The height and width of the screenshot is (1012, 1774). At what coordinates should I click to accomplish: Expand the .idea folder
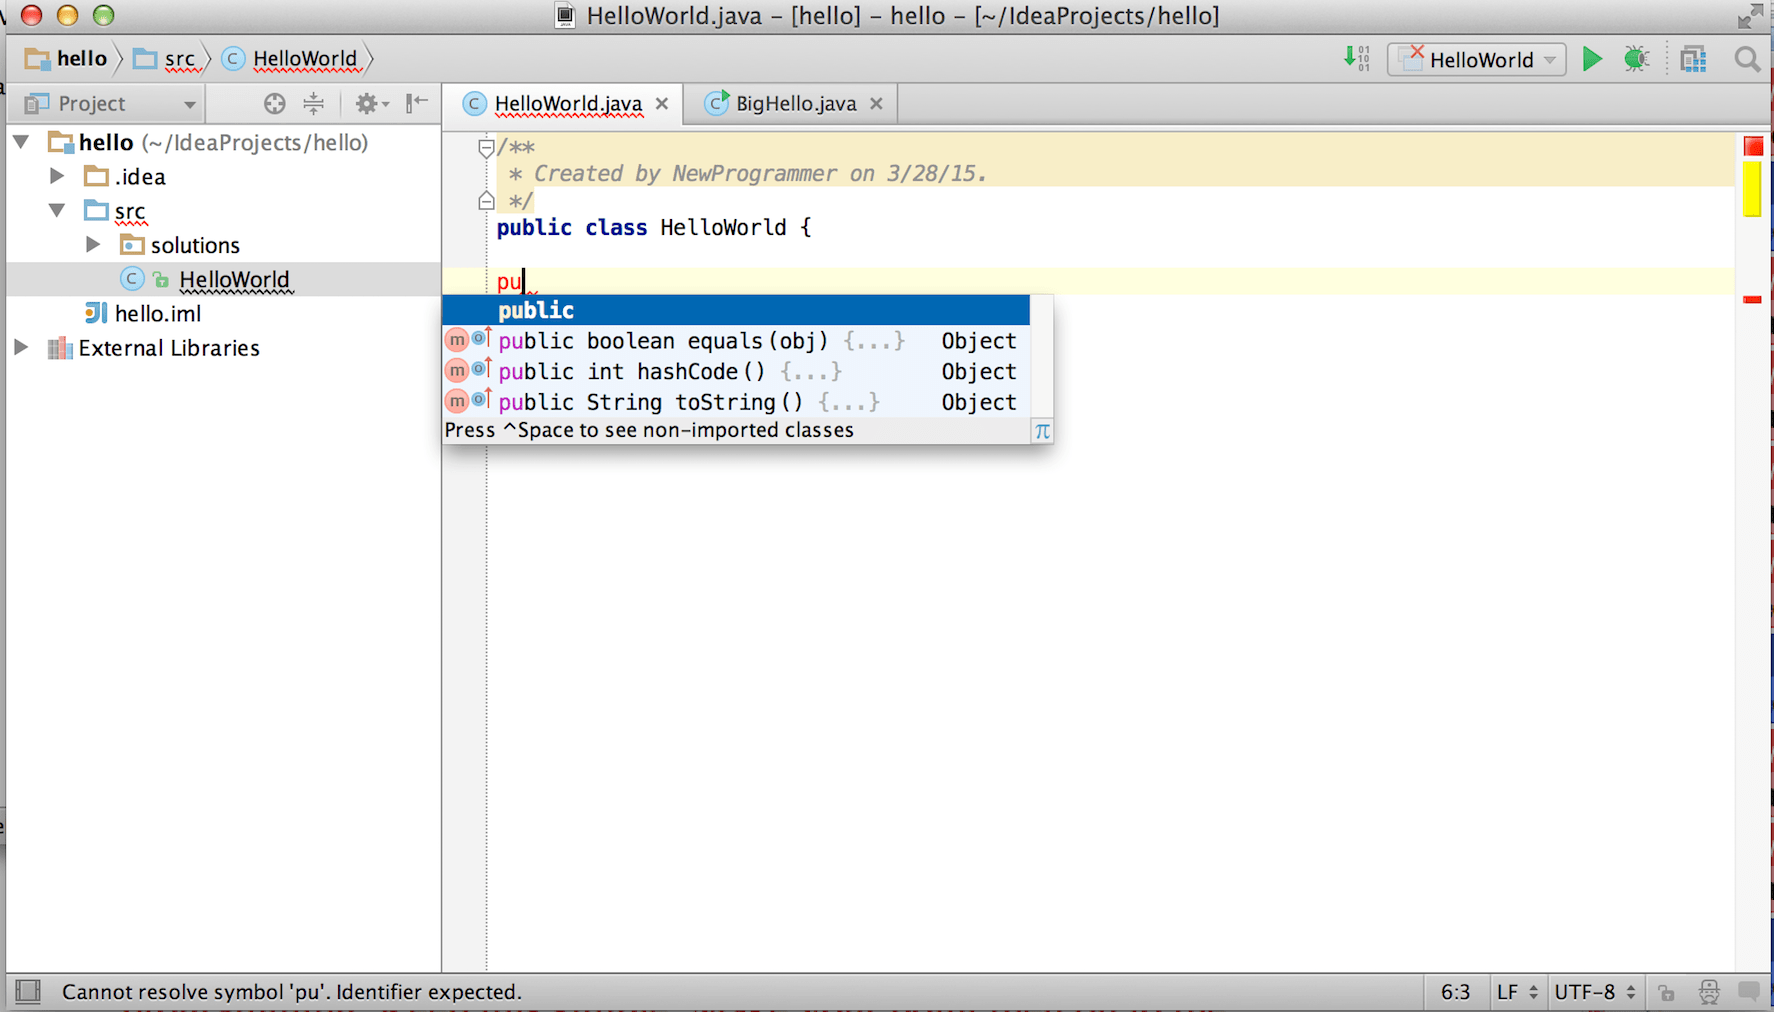click(x=57, y=176)
